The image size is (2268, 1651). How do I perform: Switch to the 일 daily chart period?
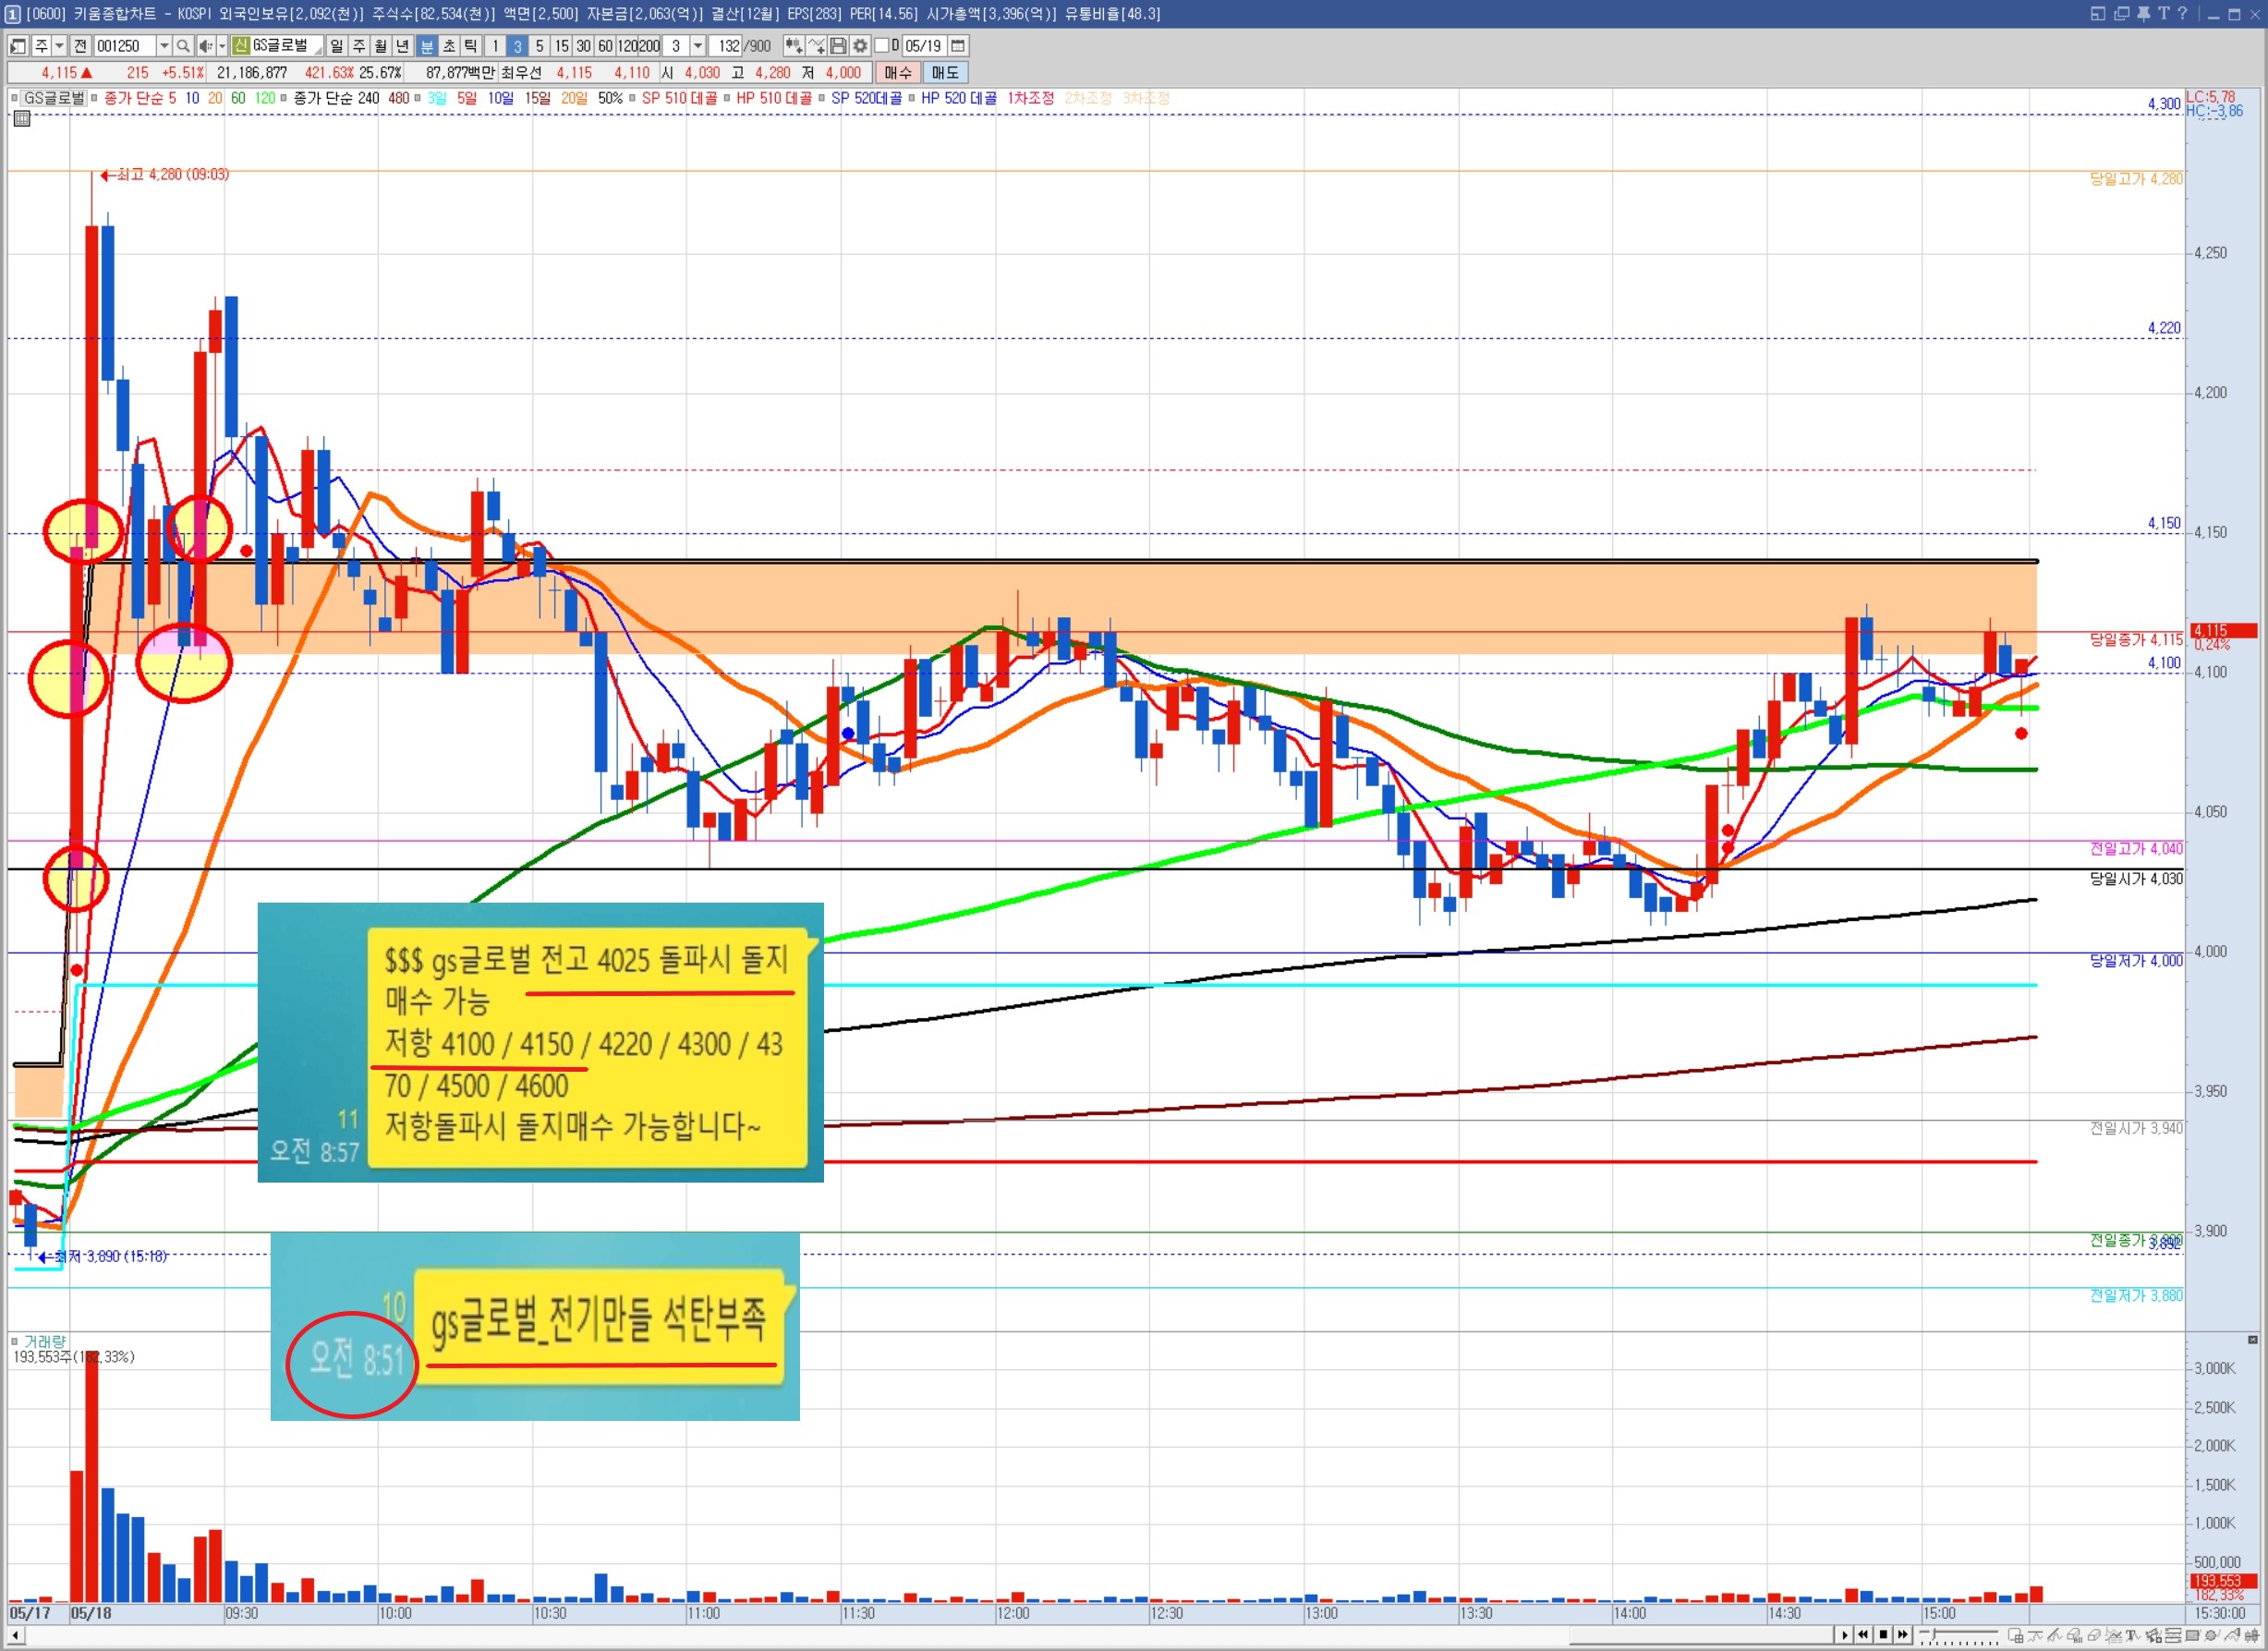[x=336, y=46]
